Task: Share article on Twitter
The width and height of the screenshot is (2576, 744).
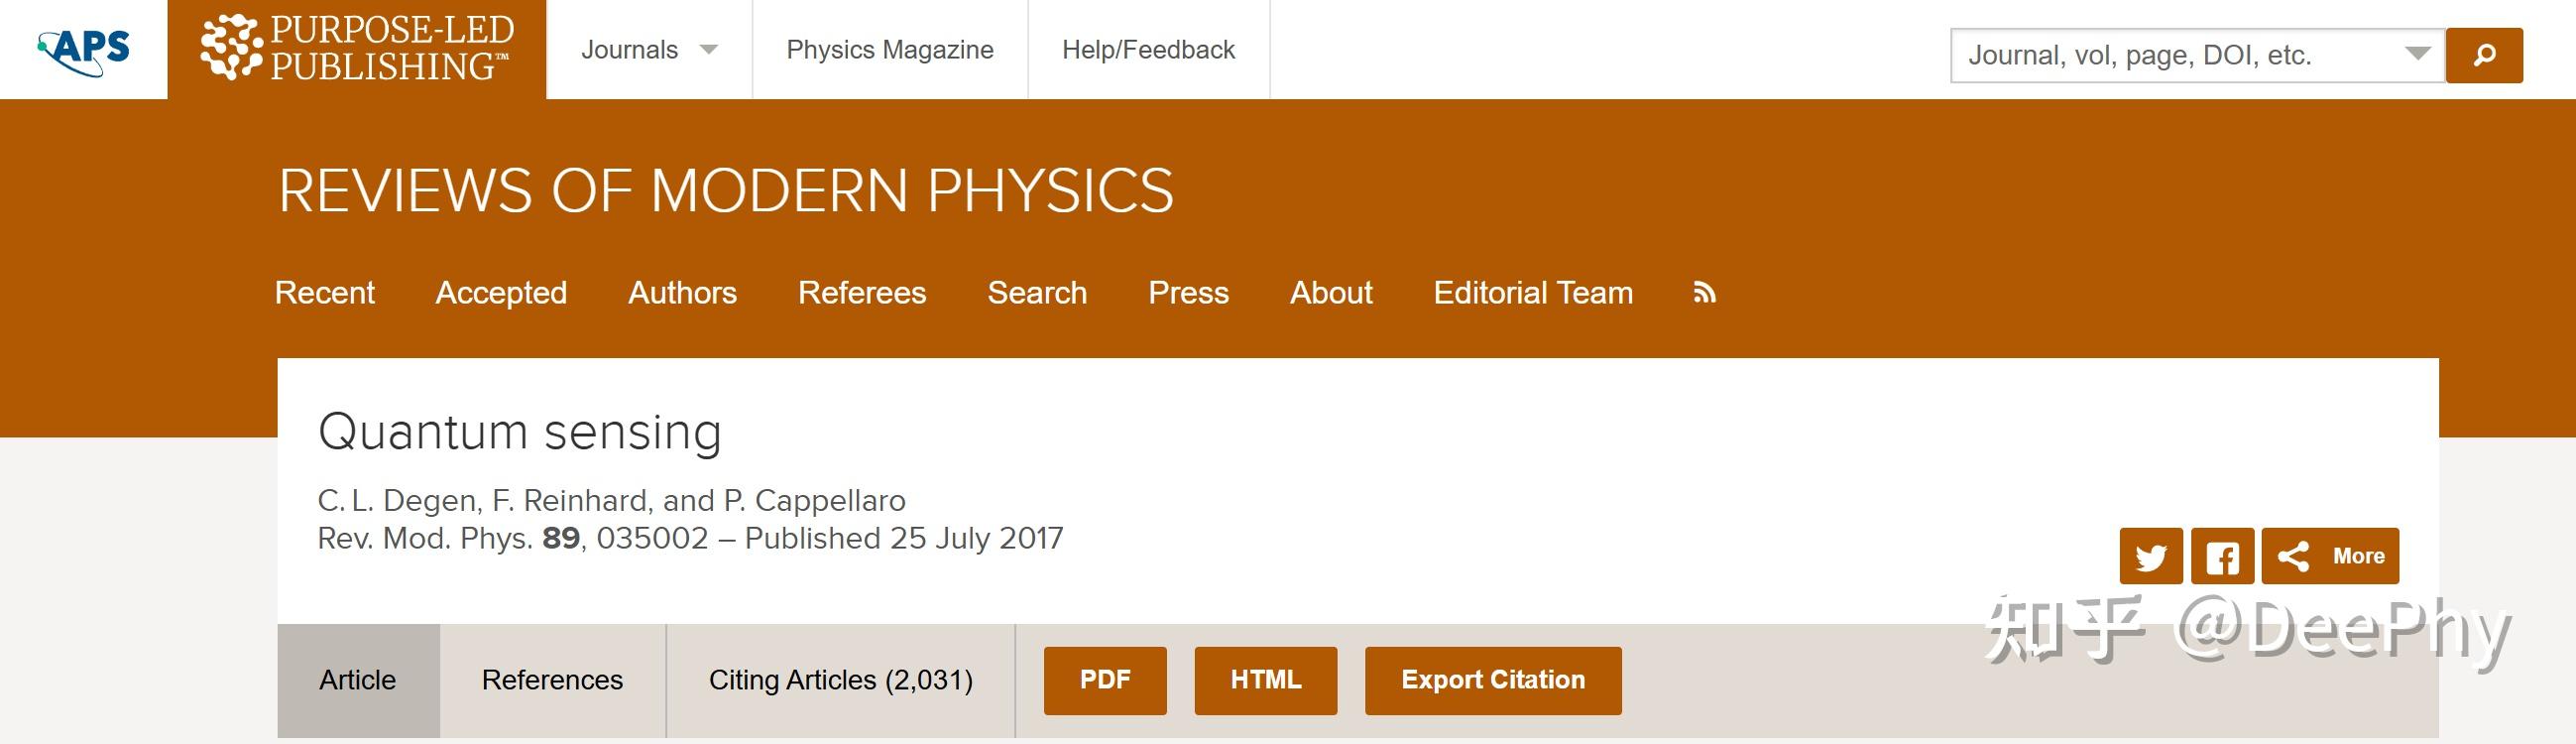Action: 2151,556
